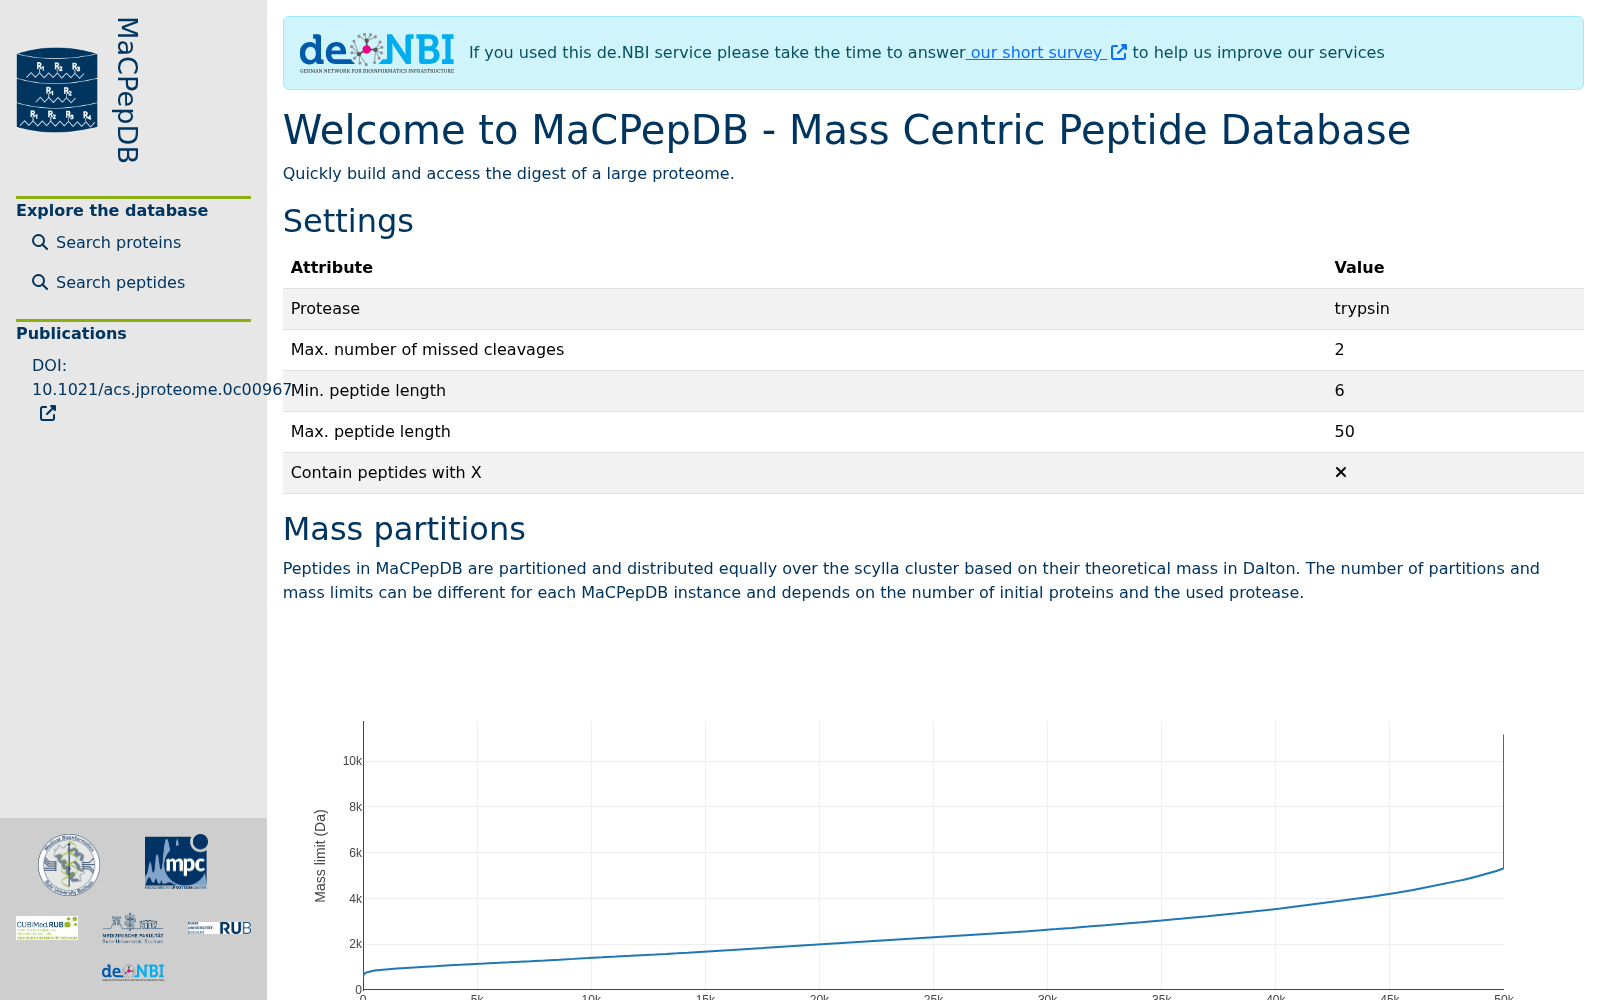Click the Mass partitions heading

tap(404, 529)
